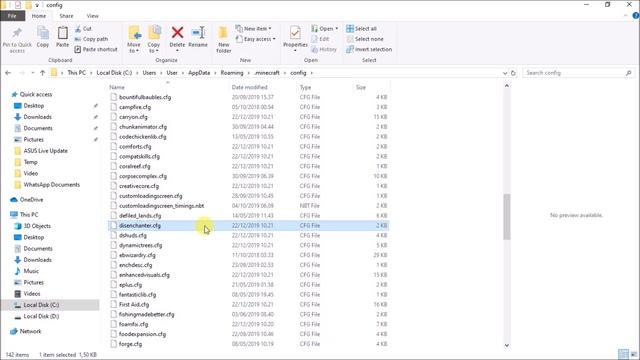The image size is (640, 360).
Task: Open Music folder in sidebar
Action: tap(31, 271)
